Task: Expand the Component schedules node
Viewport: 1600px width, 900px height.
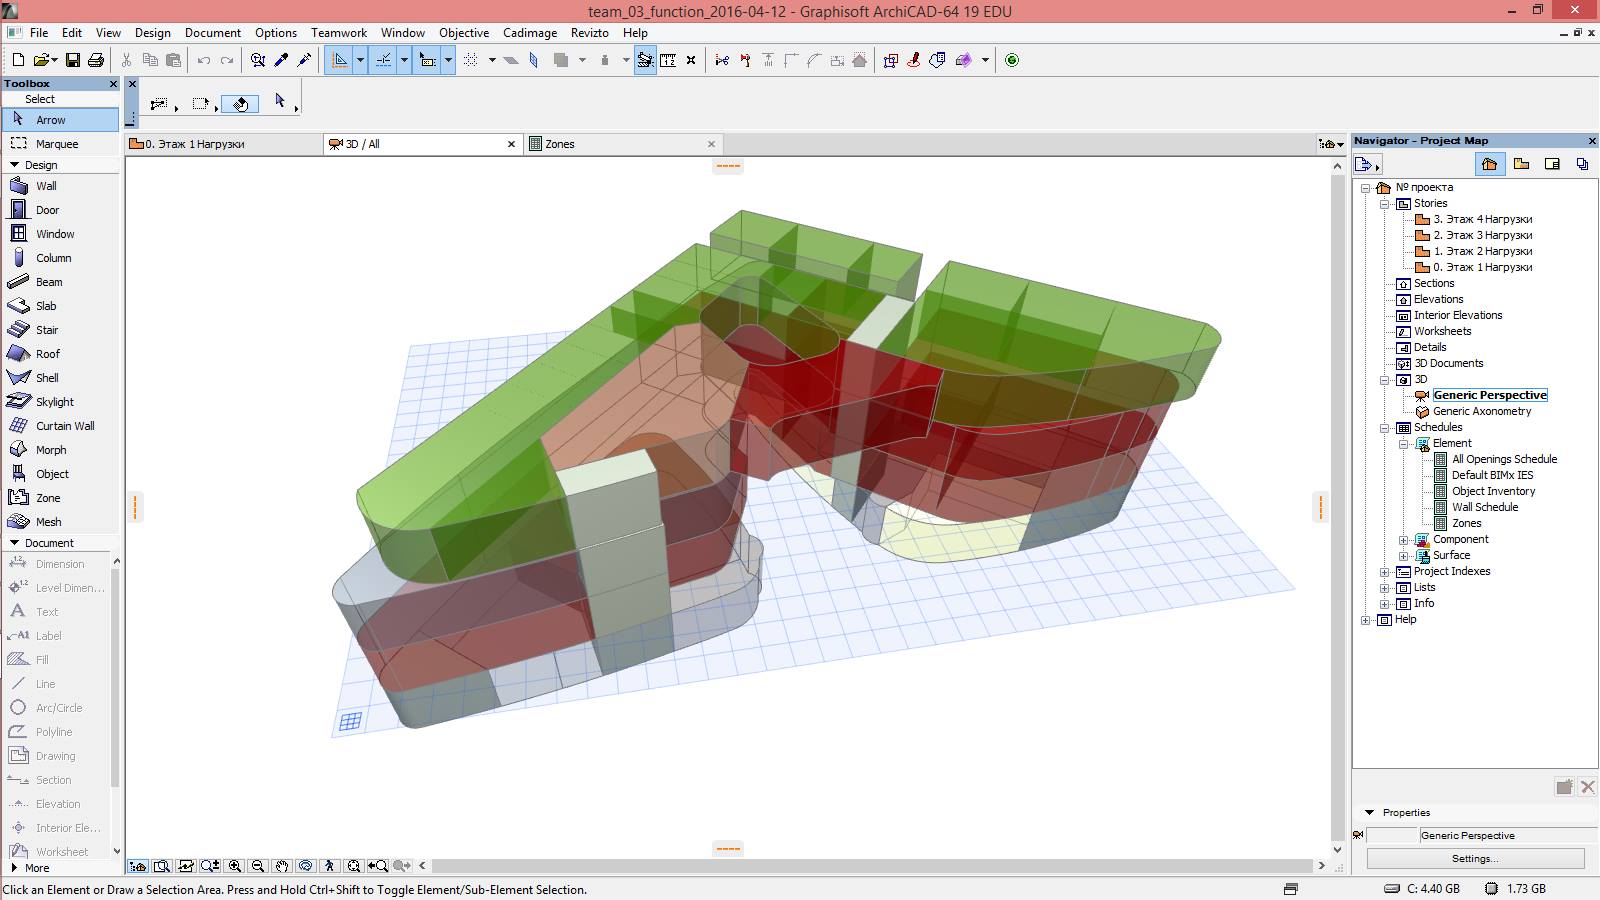Action: [x=1404, y=540]
